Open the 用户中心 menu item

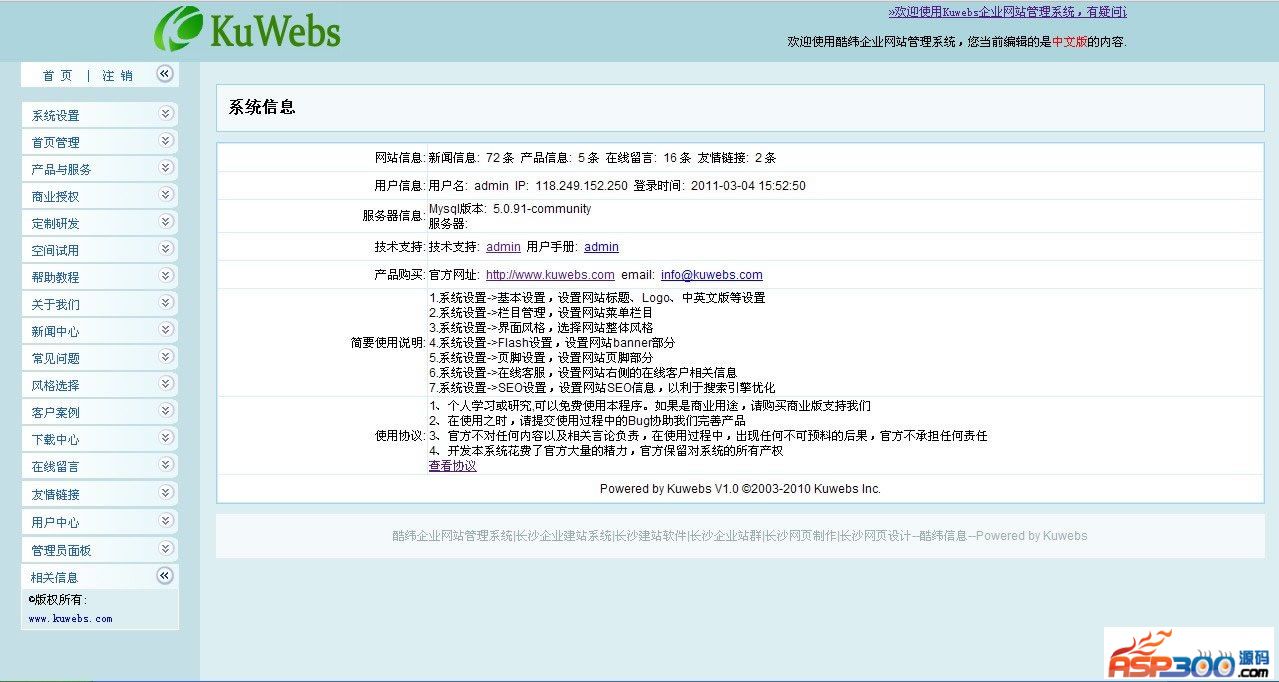tap(55, 523)
